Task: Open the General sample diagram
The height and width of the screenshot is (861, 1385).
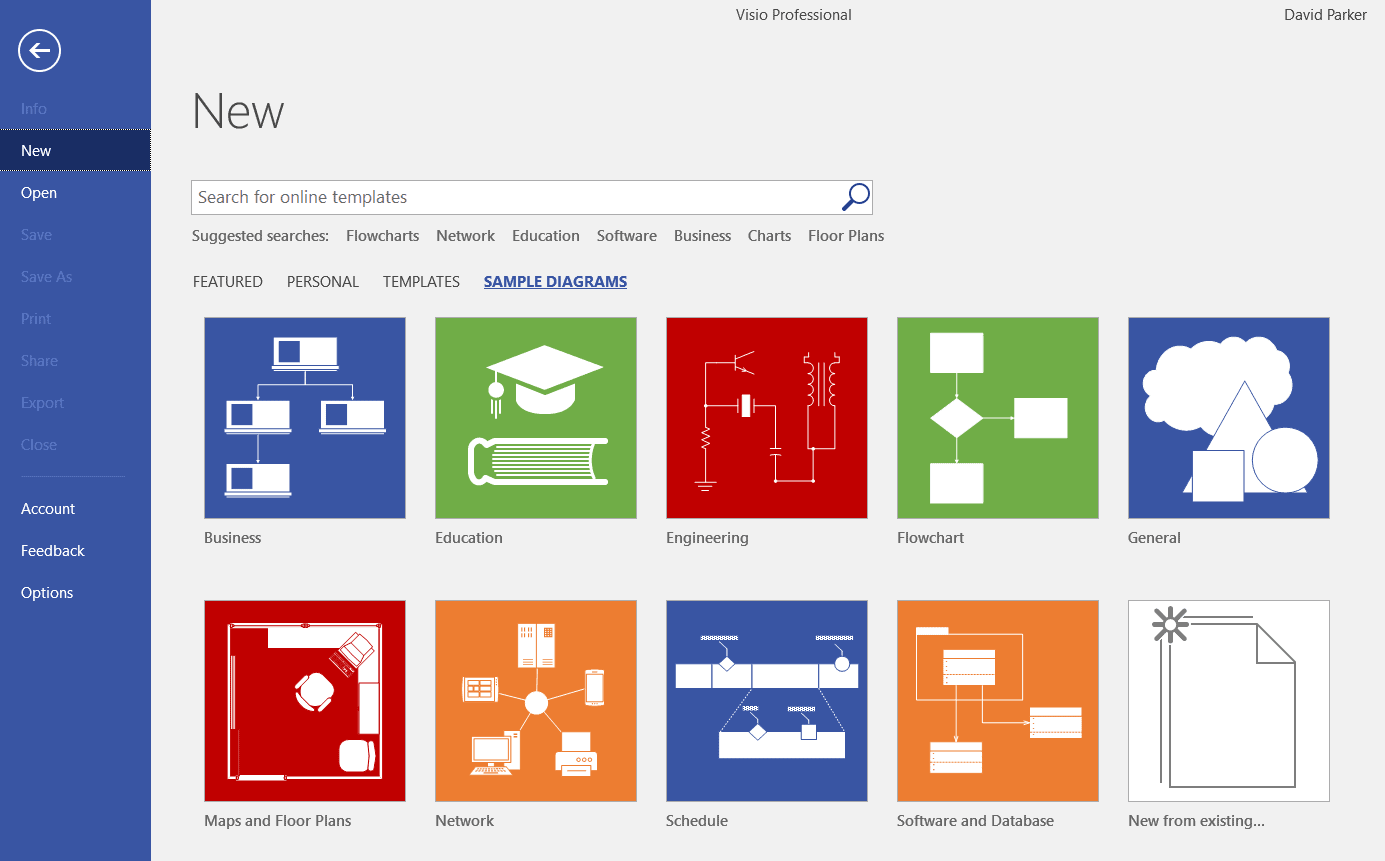Action: [1228, 417]
